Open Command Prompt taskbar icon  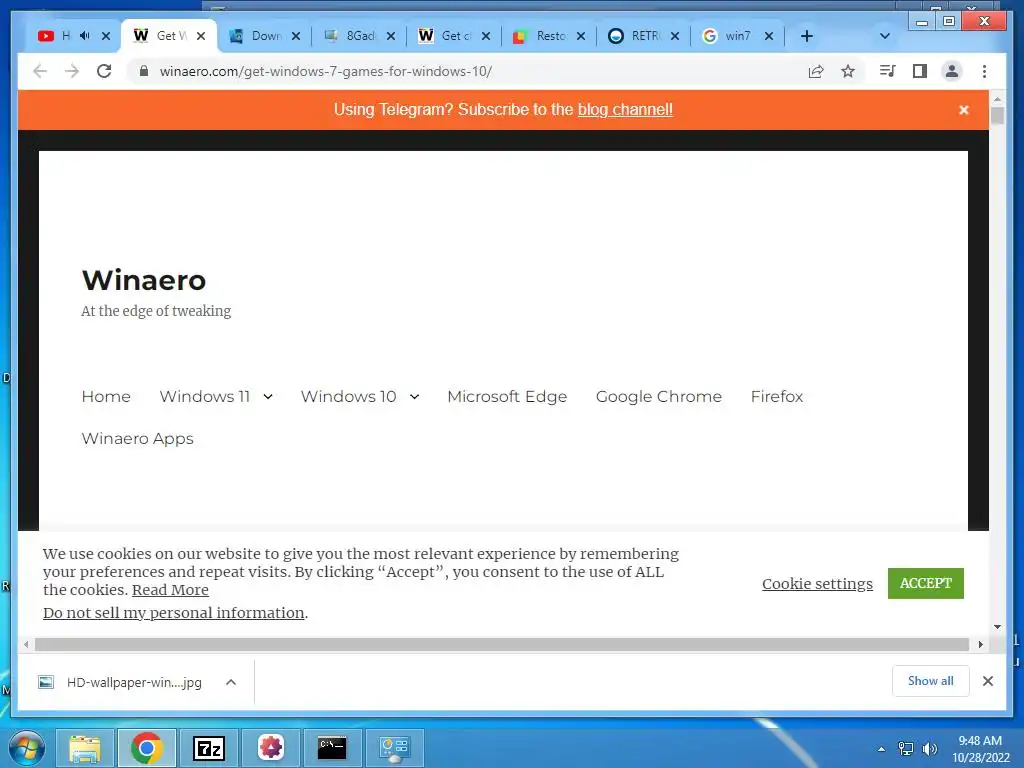pyautogui.click(x=332, y=748)
